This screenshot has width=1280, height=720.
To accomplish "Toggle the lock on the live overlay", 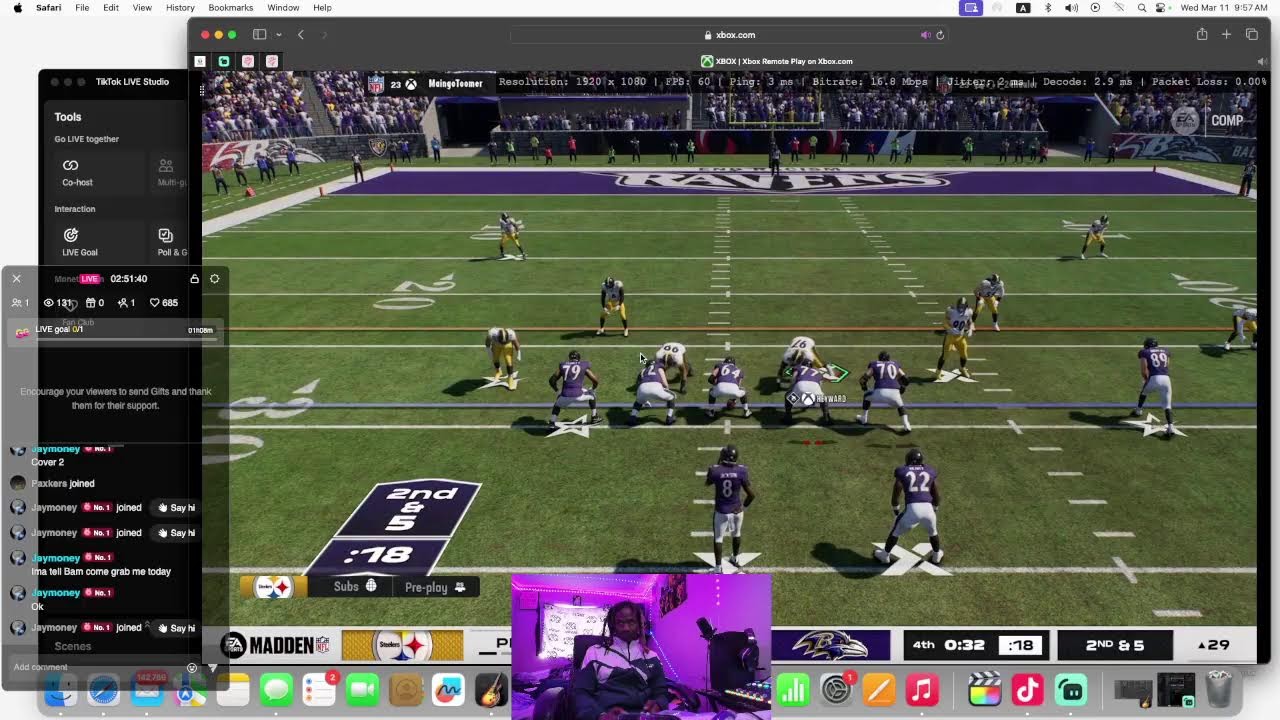I will tap(194, 279).
